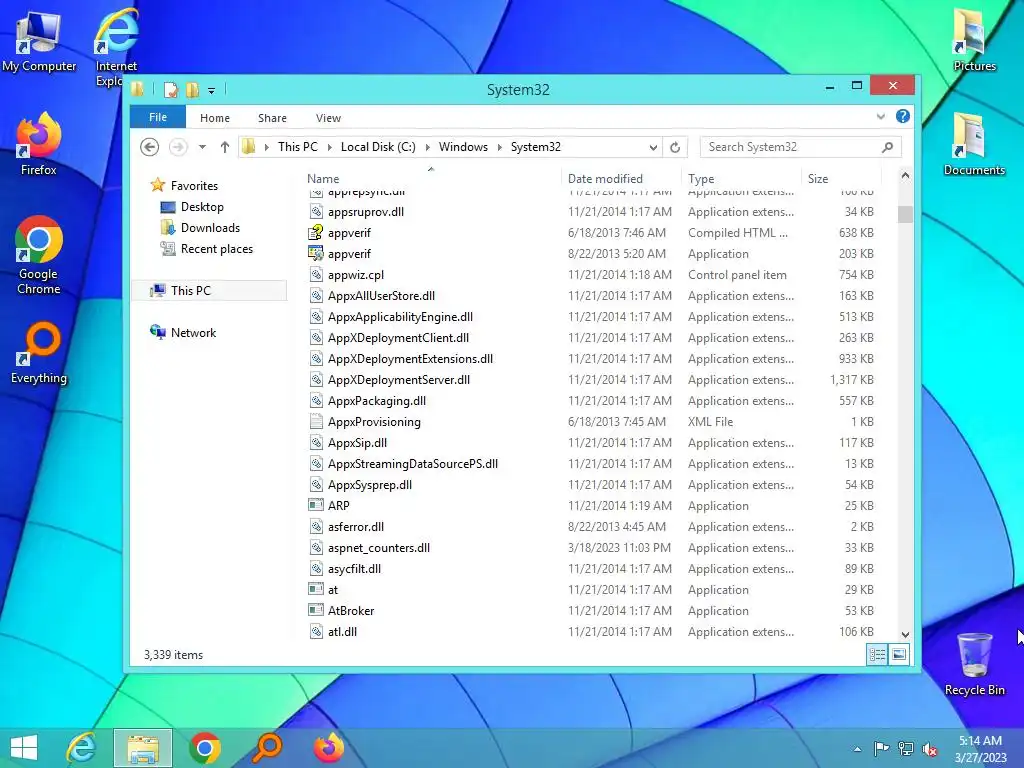
Task: Select Network in navigation pane
Action: pyautogui.click(x=193, y=332)
